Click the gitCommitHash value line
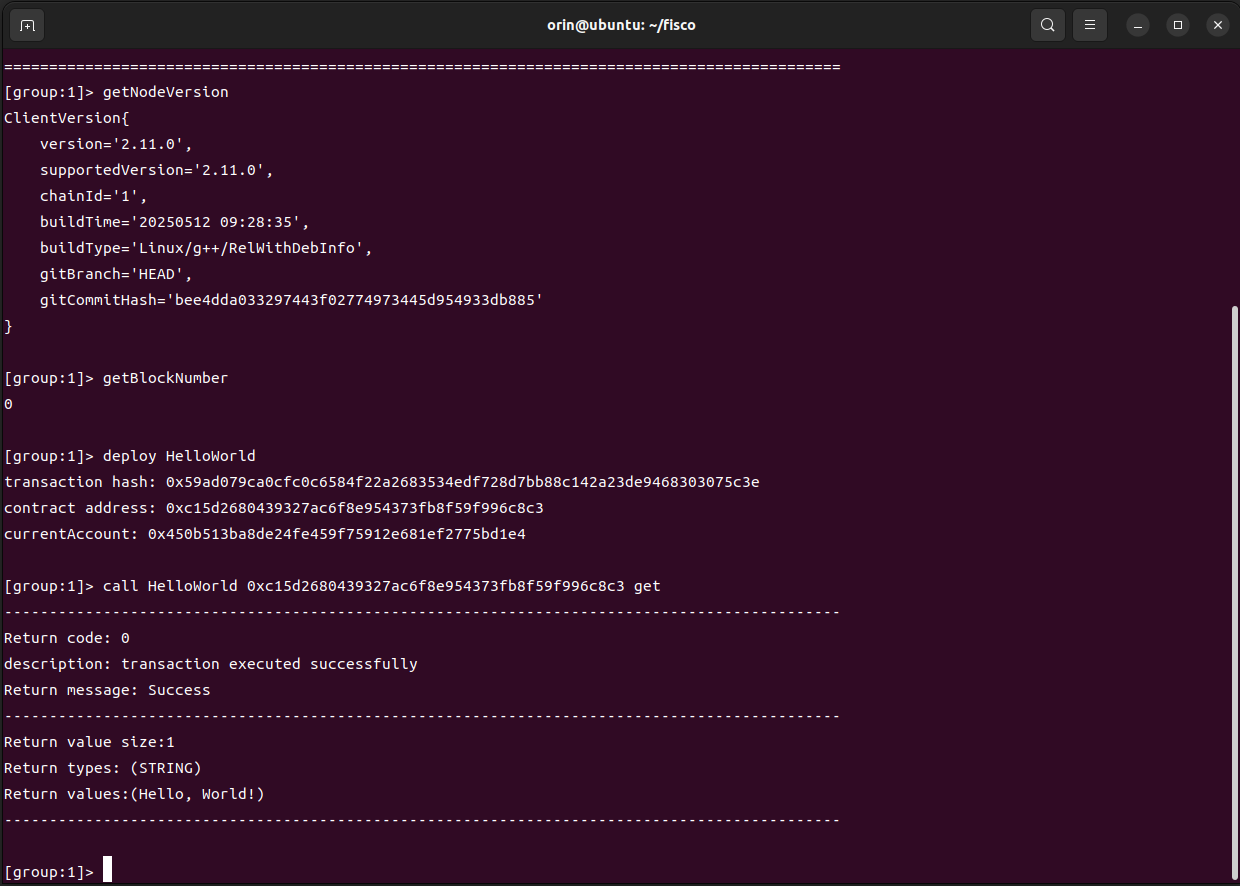 pos(291,300)
